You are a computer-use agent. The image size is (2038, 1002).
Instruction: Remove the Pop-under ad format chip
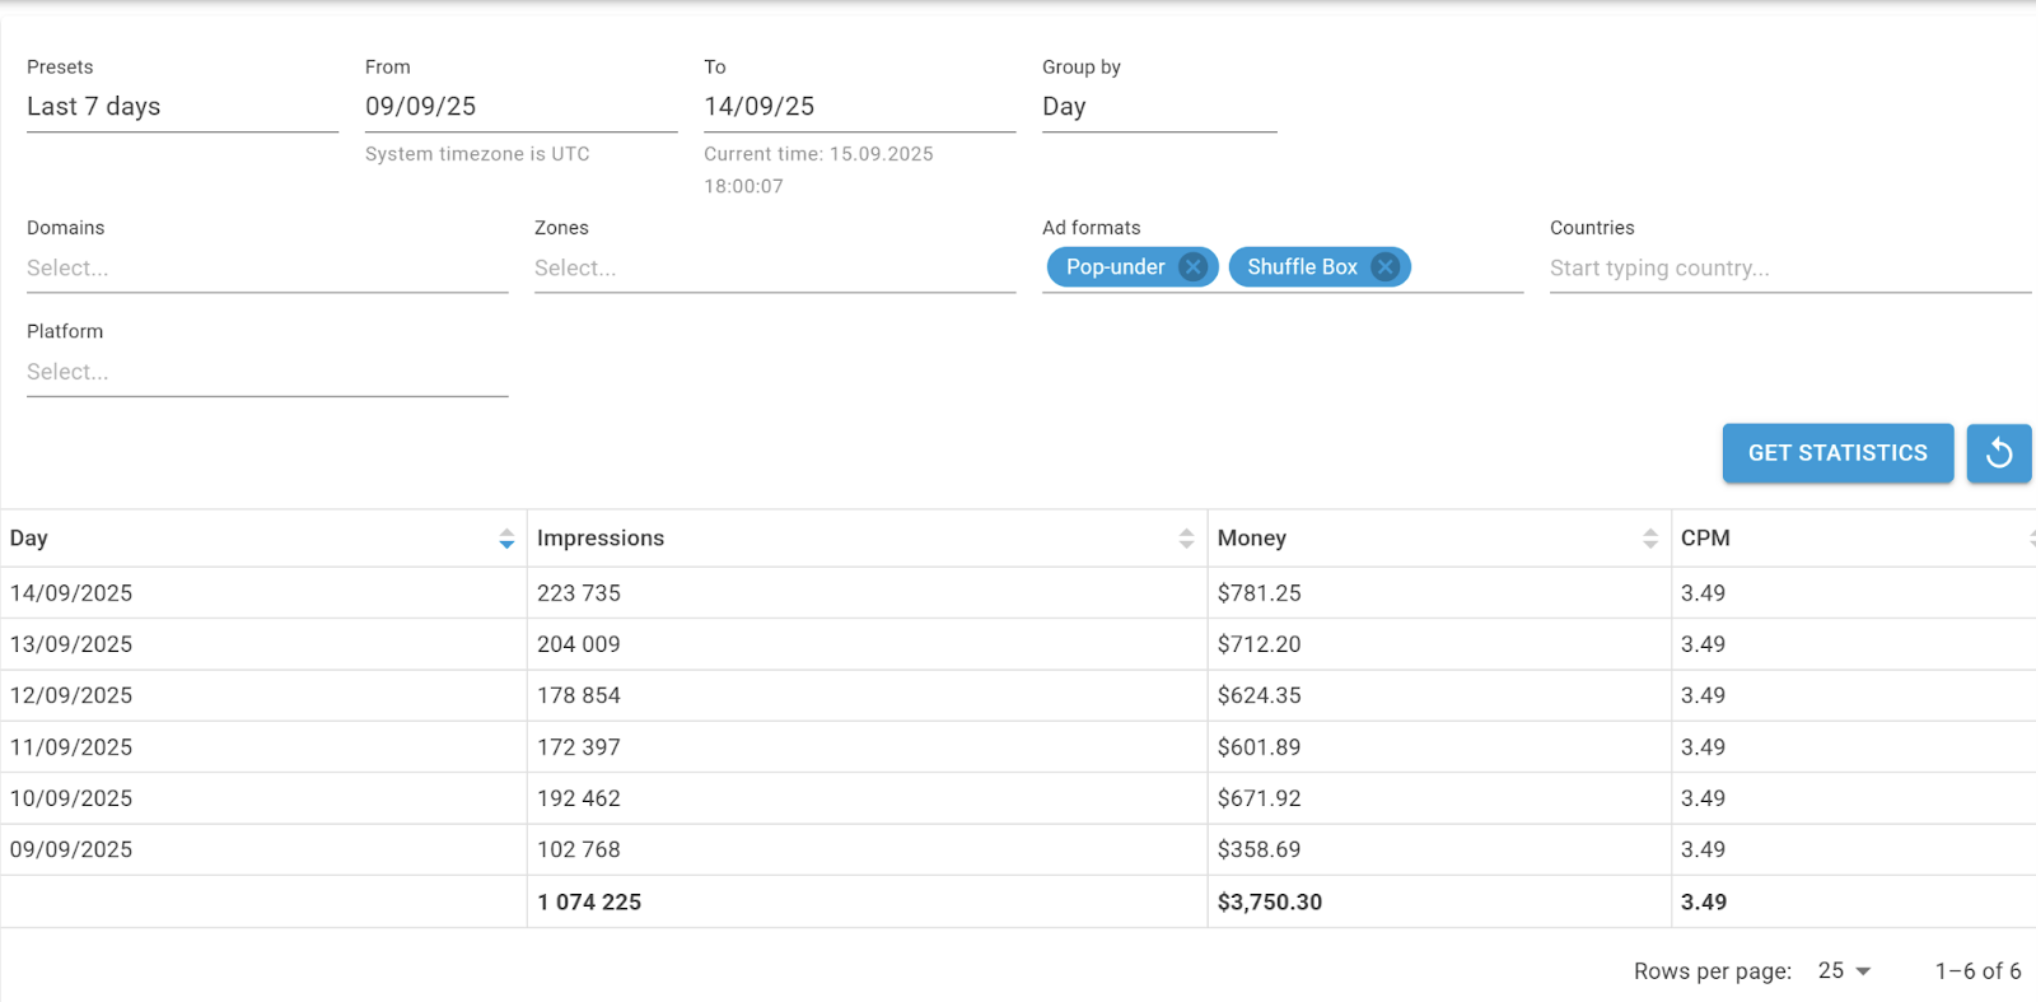pos(1192,267)
